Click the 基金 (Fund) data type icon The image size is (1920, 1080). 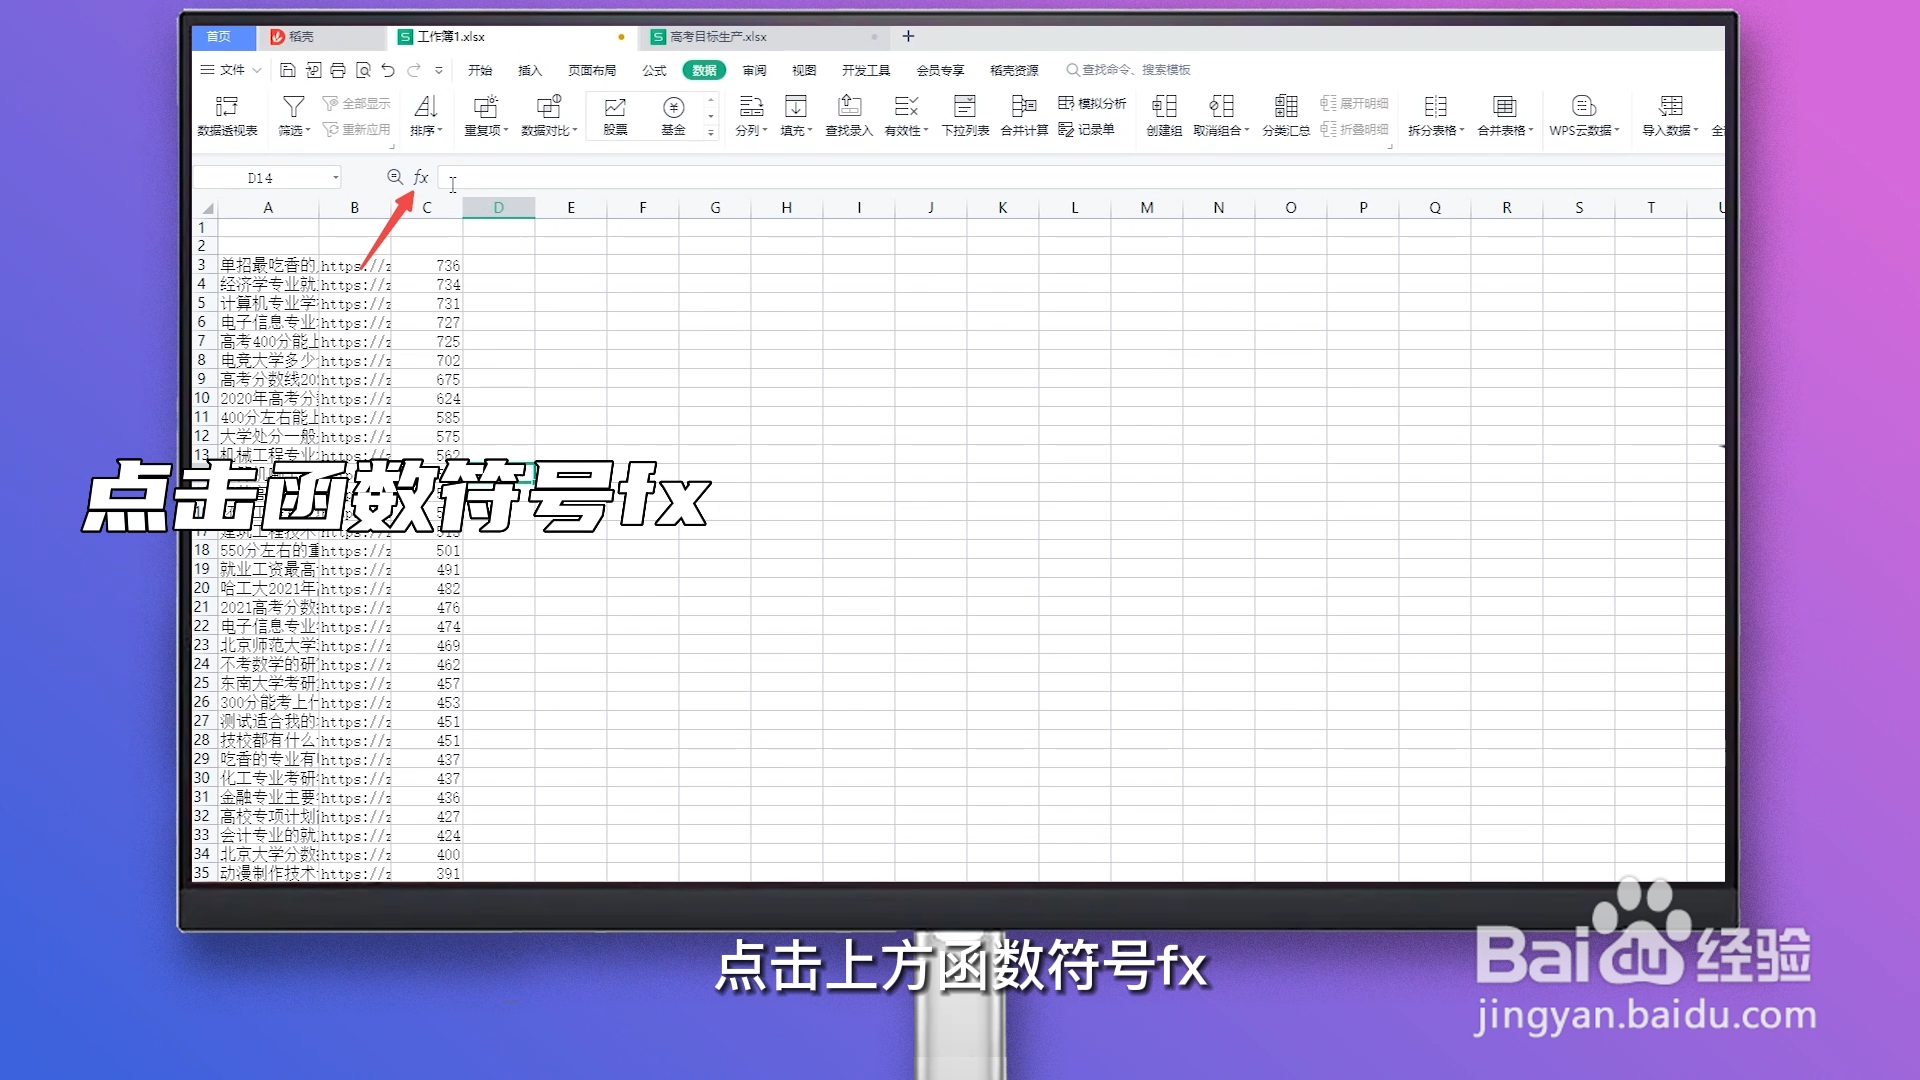tap(675, 113)
